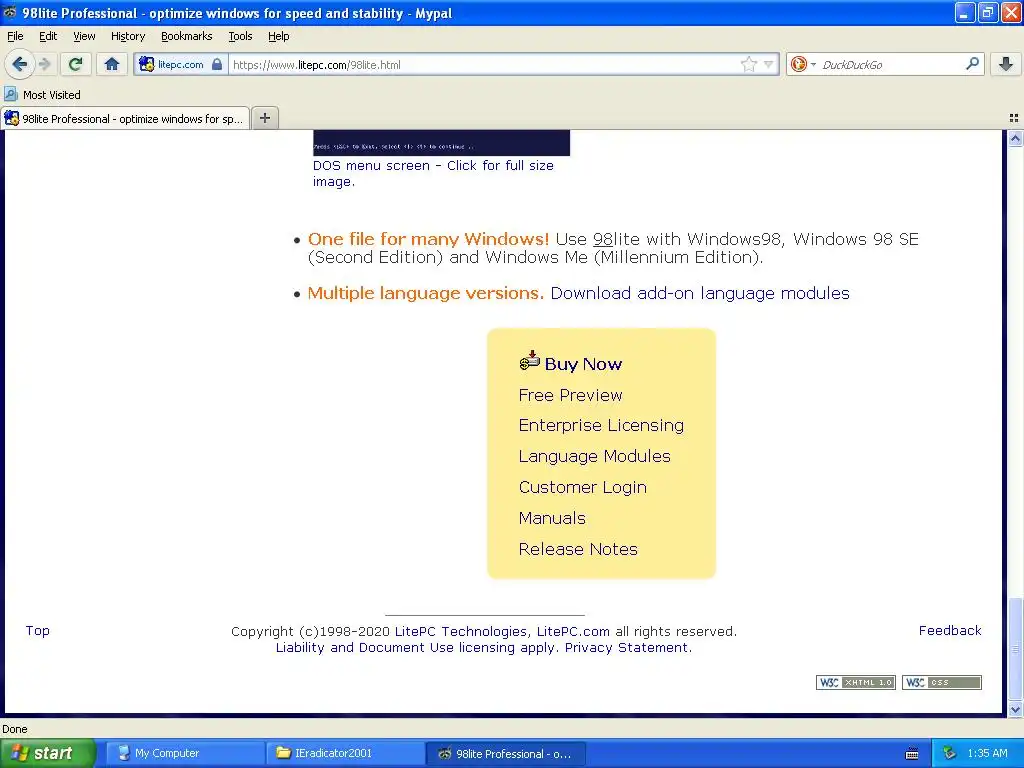Open the Manuals link
The width and height of the screenshot is (1024, 768).
coord(552,518)
